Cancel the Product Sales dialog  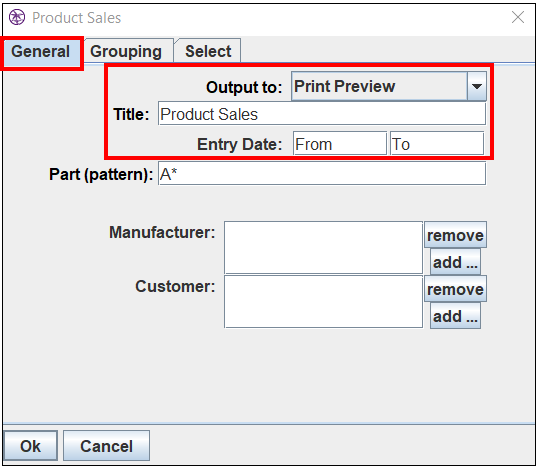pyautogui.click(x=106, y=446)
